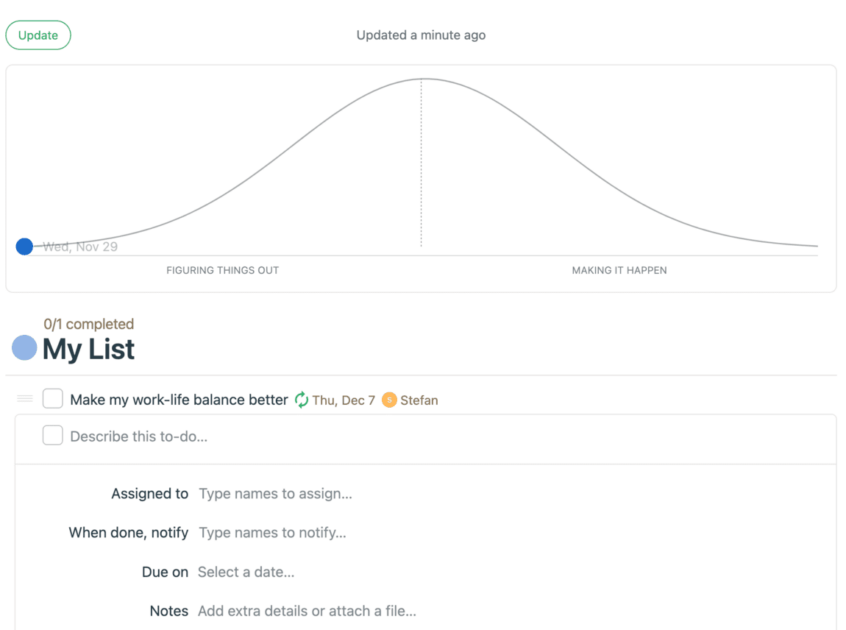Click Stefan's avatar on the to-do row
The width and height of the screenshot is (846, 630).
pyautogui.click(x=389, y=400)
